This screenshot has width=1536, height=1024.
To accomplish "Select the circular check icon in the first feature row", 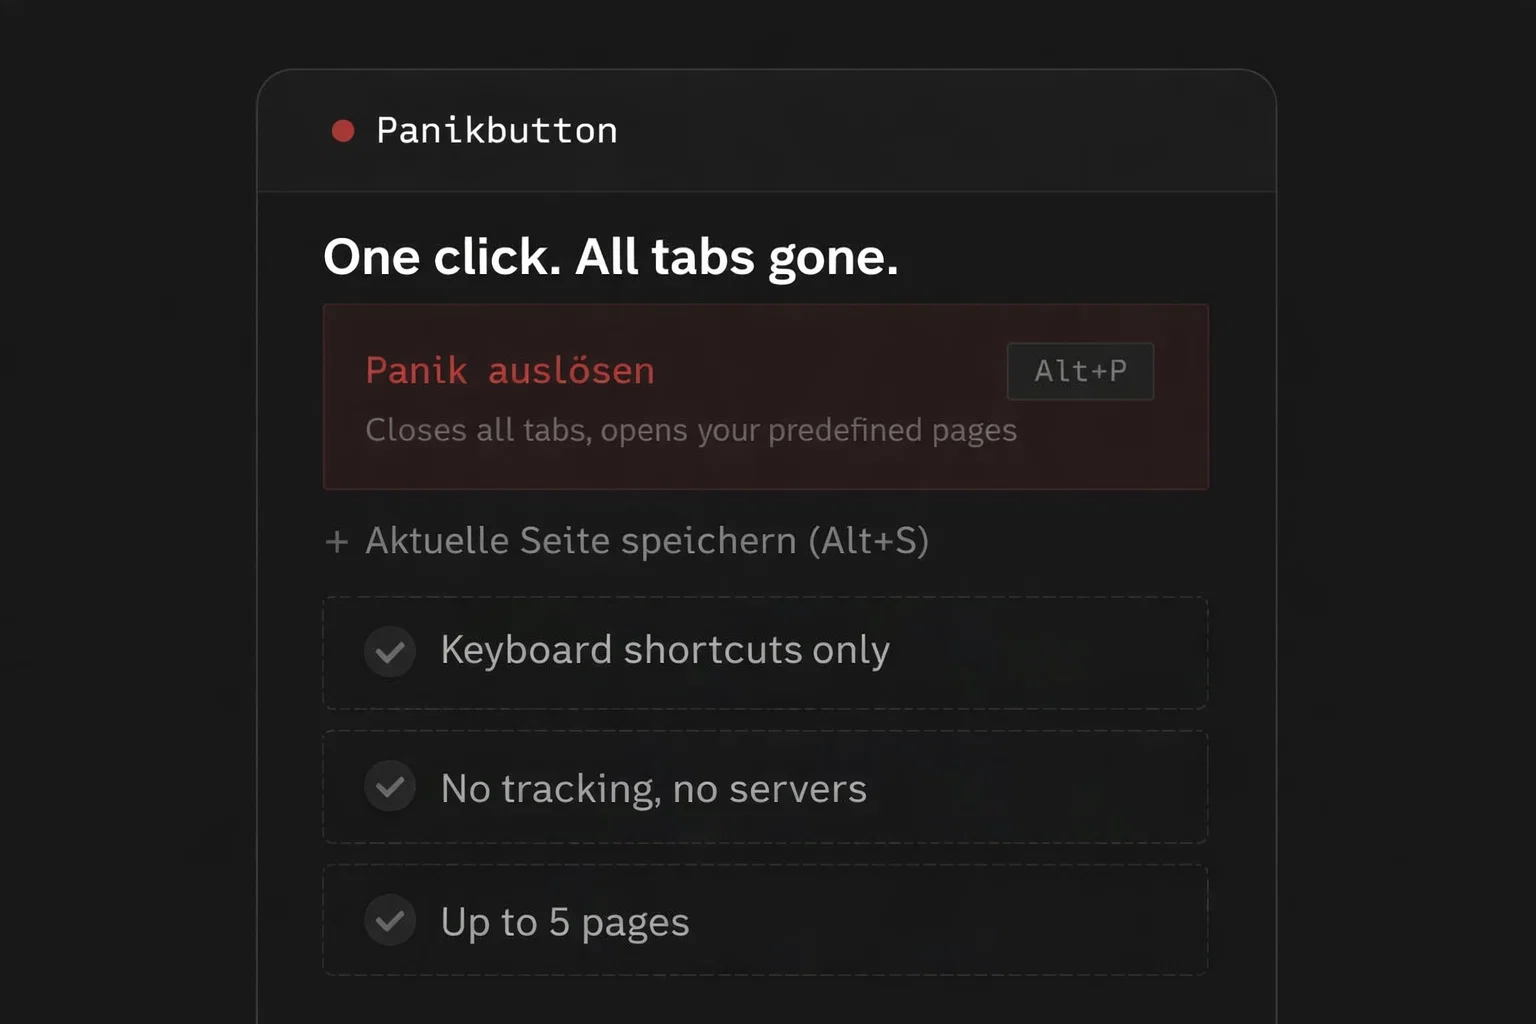I will pyautogui.click(x=390, y=651).
